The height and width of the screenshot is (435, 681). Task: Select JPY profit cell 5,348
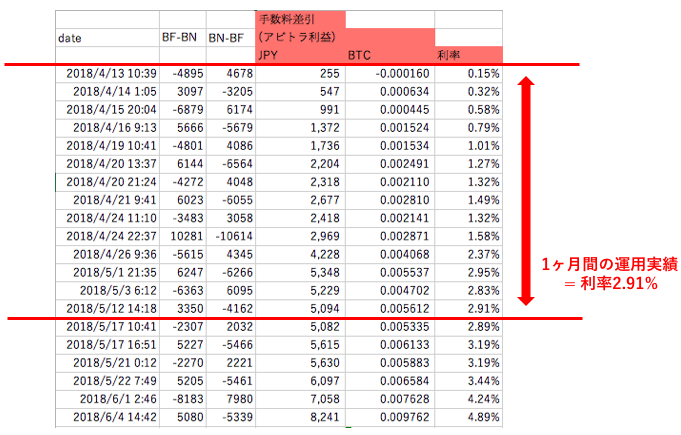coord(300,273)
